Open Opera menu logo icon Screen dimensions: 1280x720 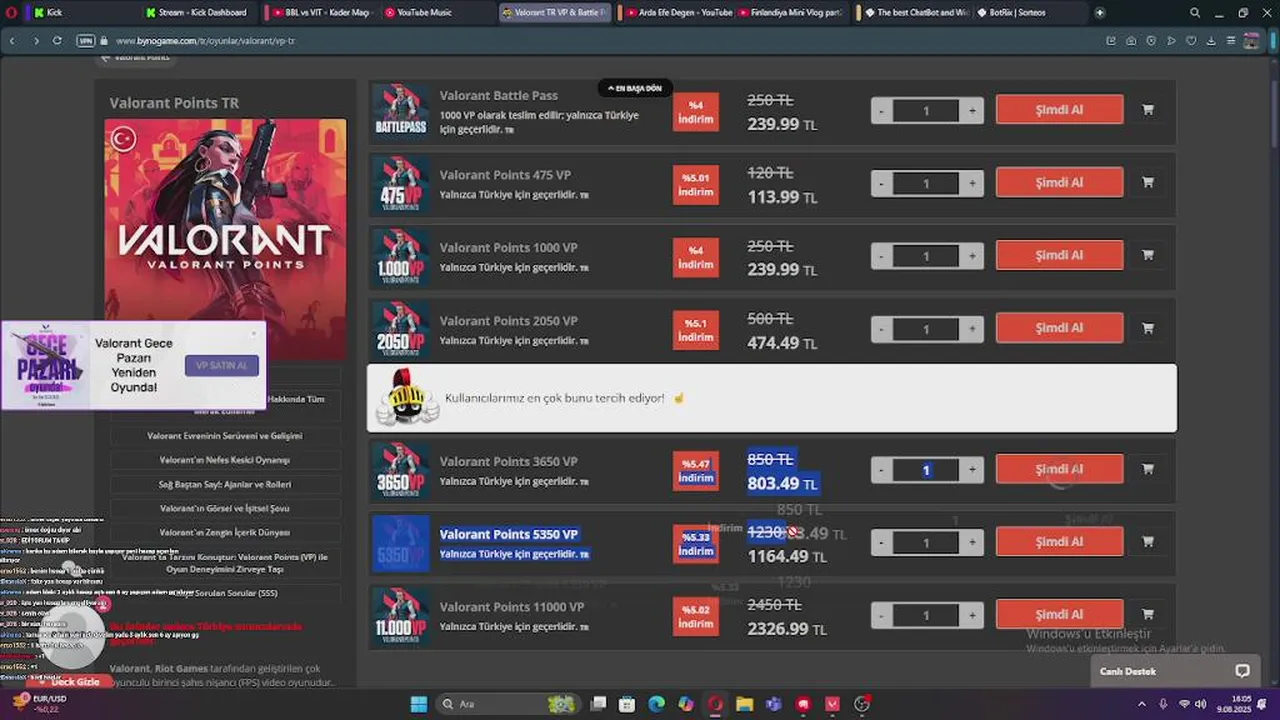click(12, 13)
